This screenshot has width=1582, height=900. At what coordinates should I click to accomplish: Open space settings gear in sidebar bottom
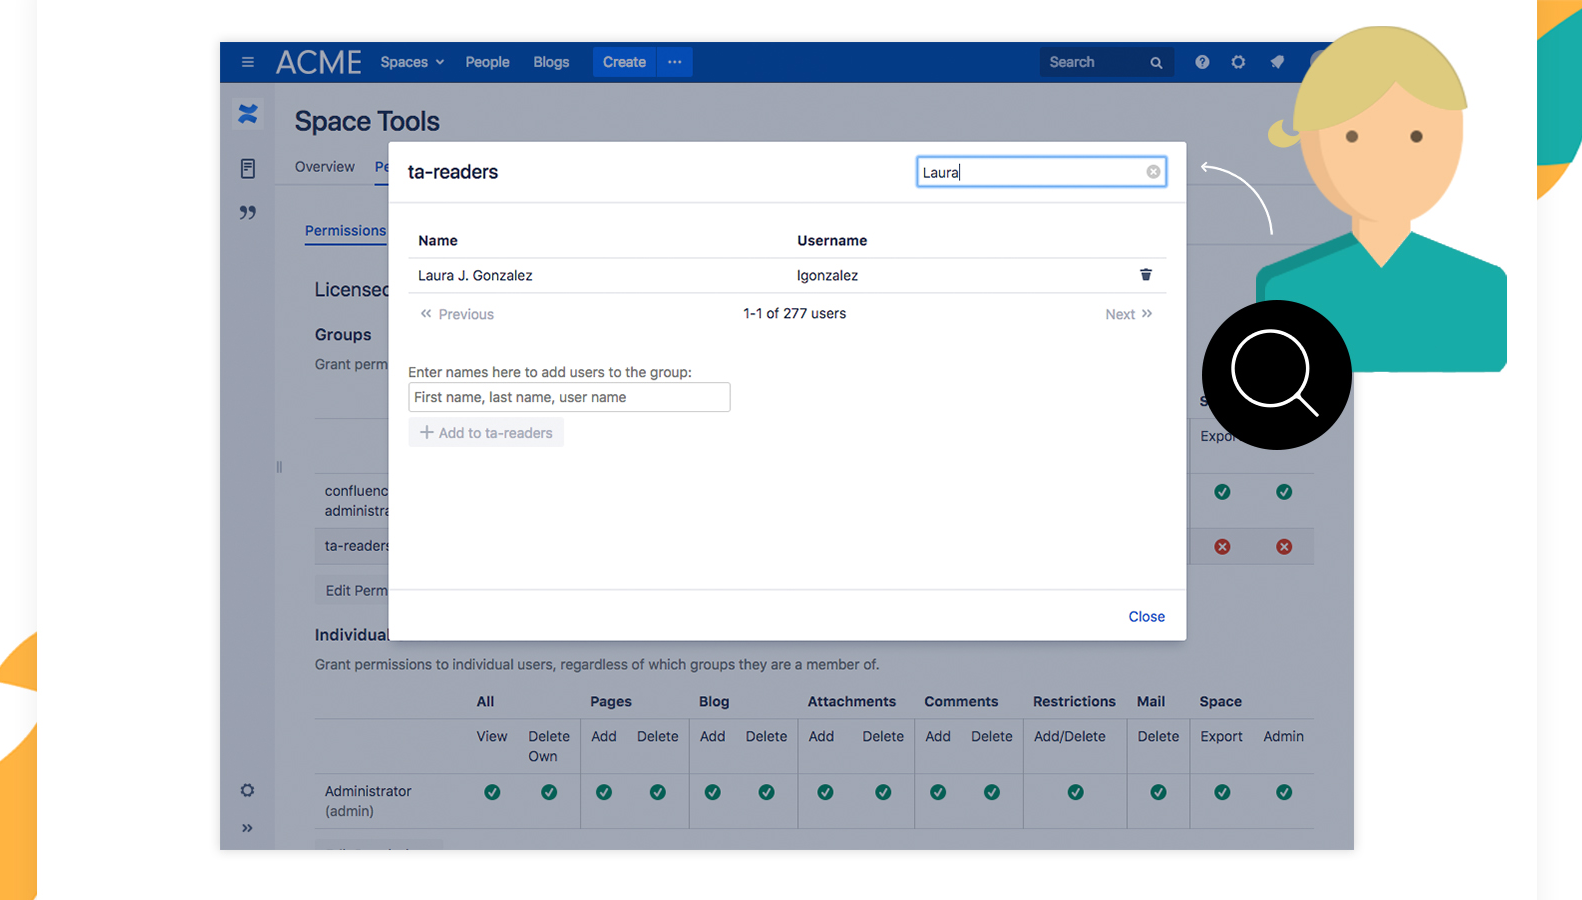point(247,791)
